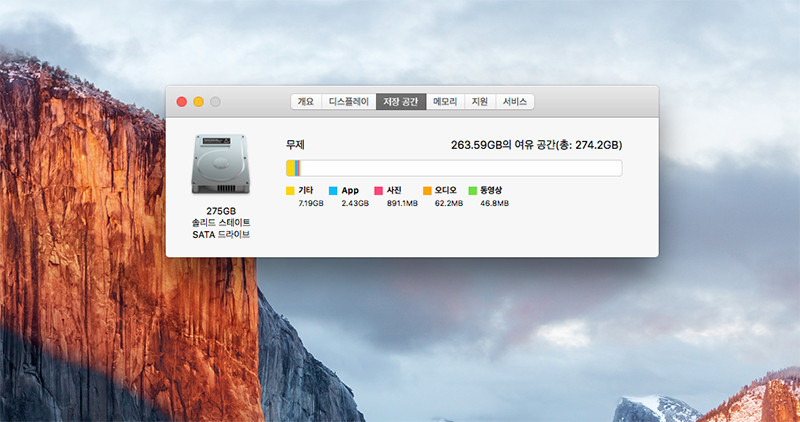Click the 891.1MB value under 사진

pos(402,203)
